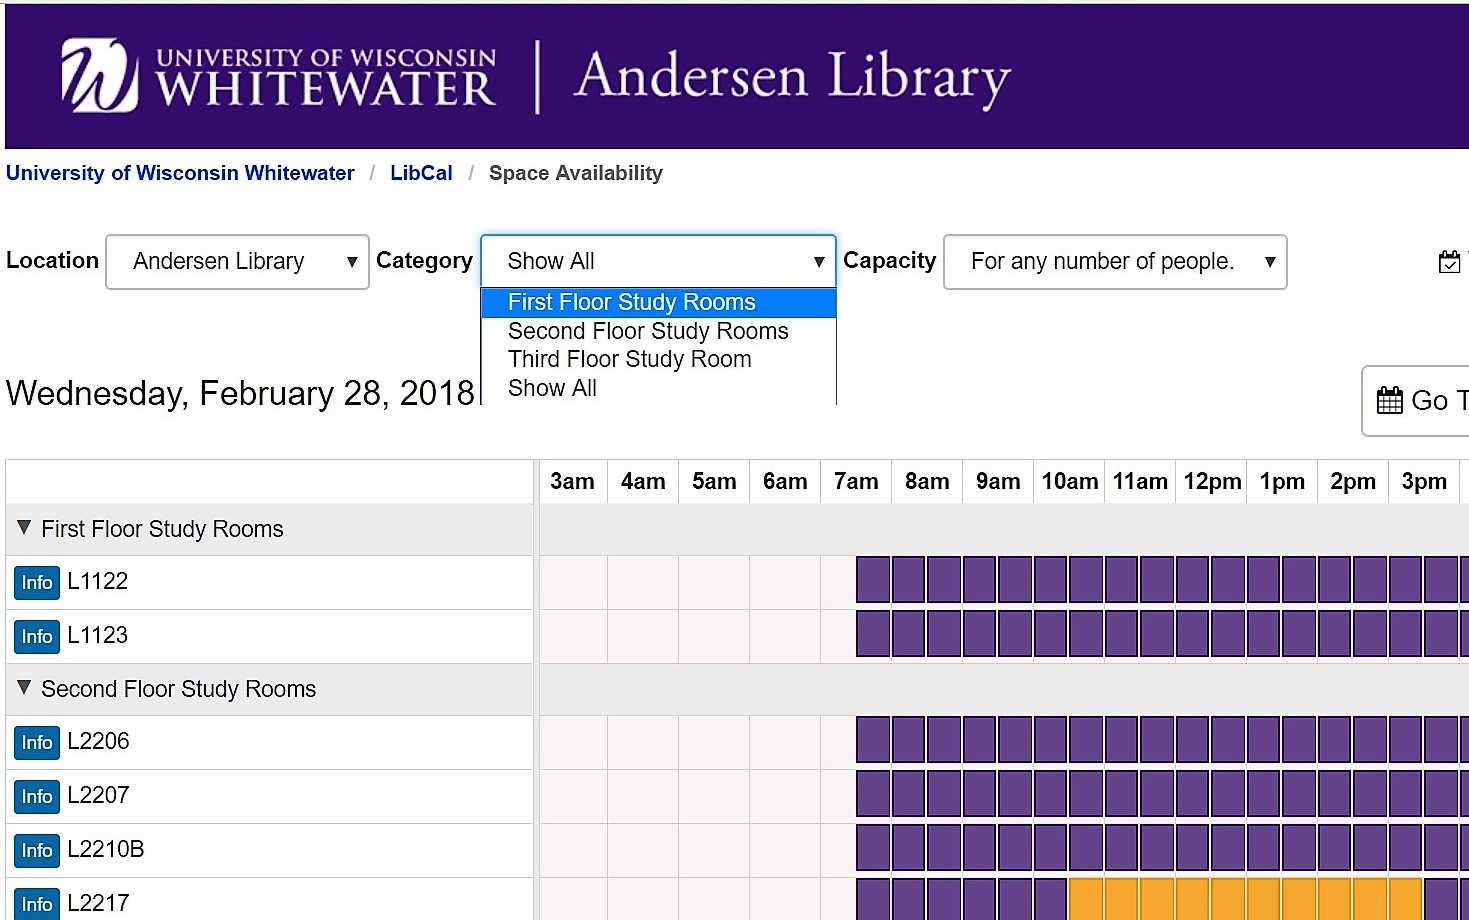Click room name L2207
This screenshot has width=1469, height=920.
point(99,795)
